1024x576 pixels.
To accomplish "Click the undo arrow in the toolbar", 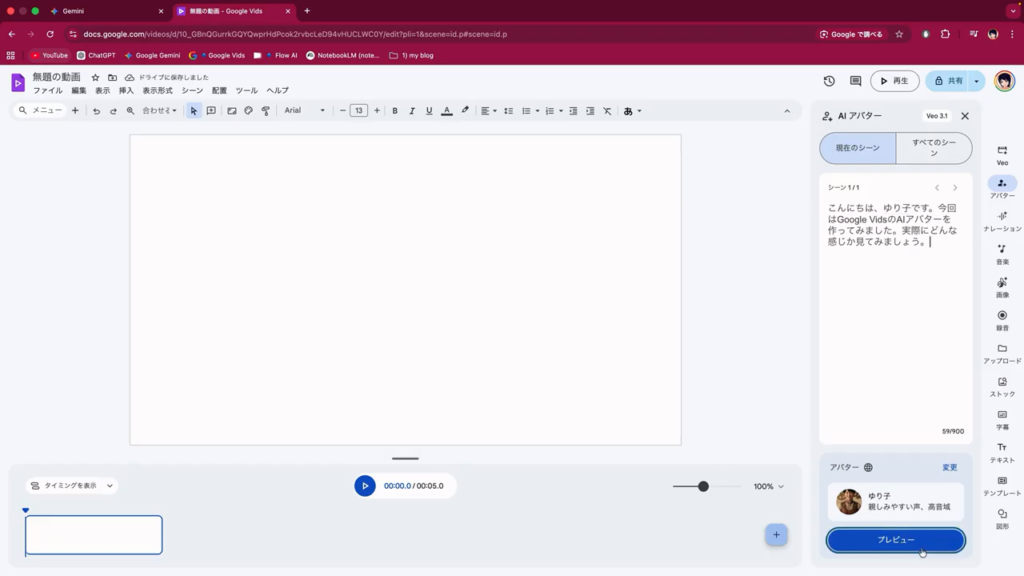I will pos(96,111).
